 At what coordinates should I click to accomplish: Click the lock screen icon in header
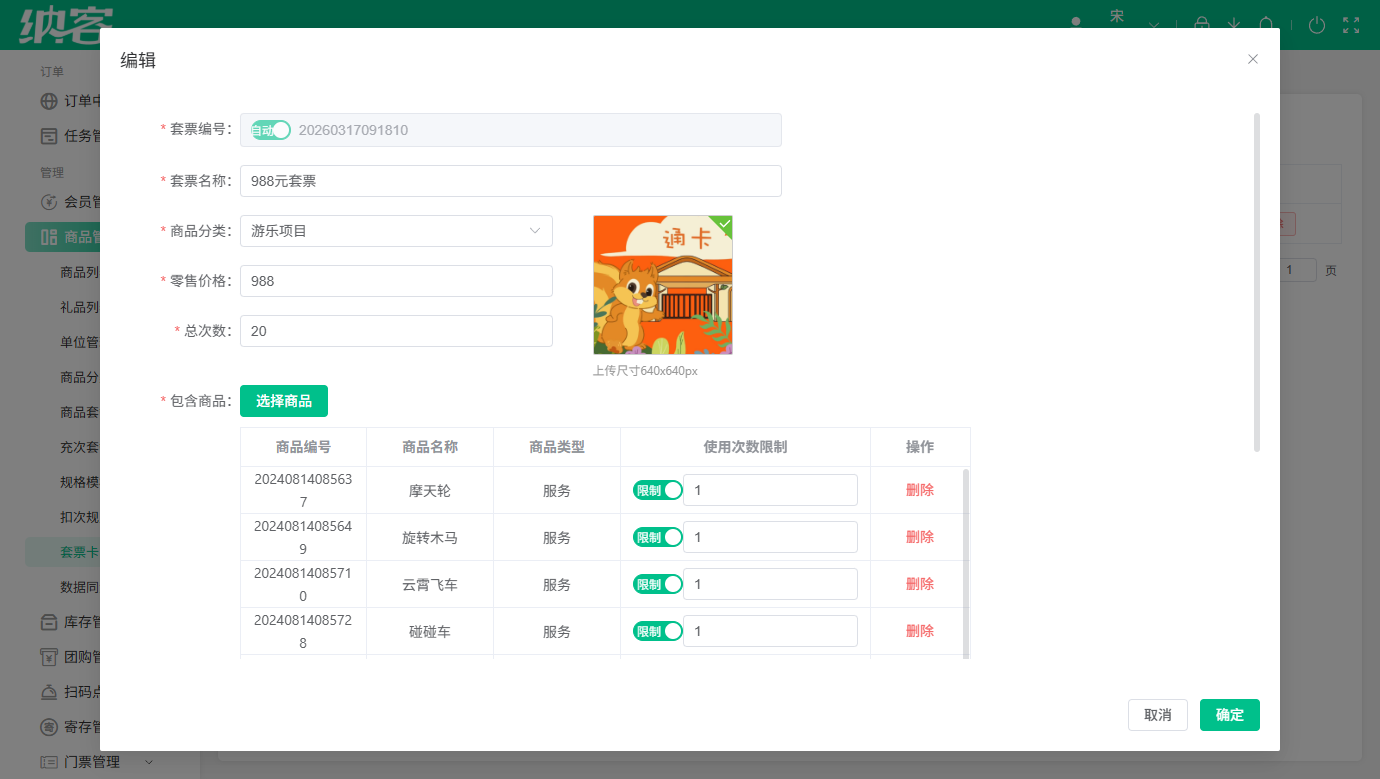(1202, 25)
